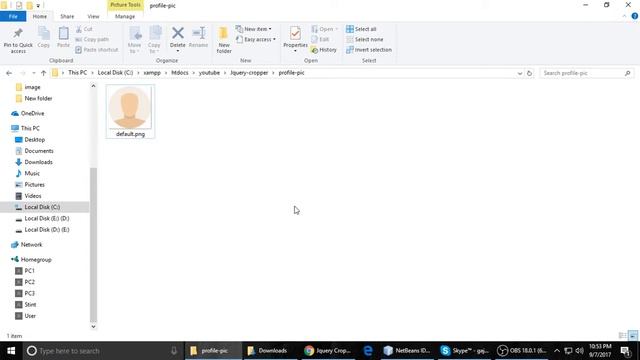Click the Cut command

84,29
